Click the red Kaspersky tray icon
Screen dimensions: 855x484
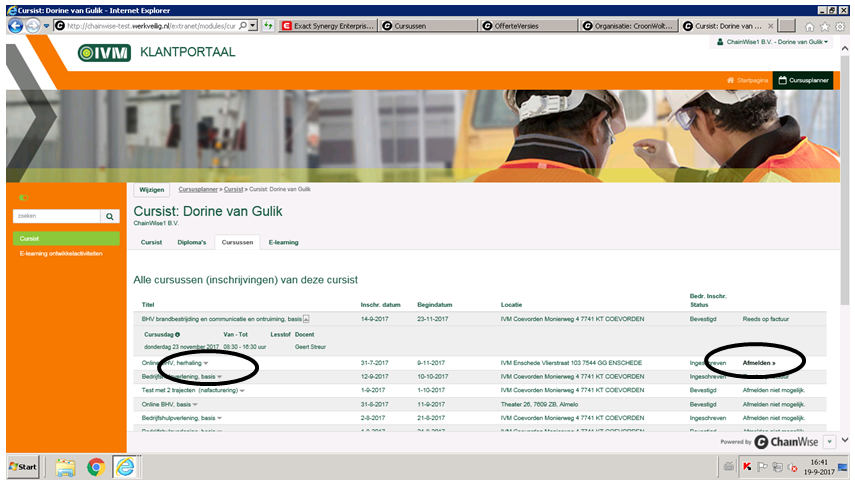click(x=747, y=467)
